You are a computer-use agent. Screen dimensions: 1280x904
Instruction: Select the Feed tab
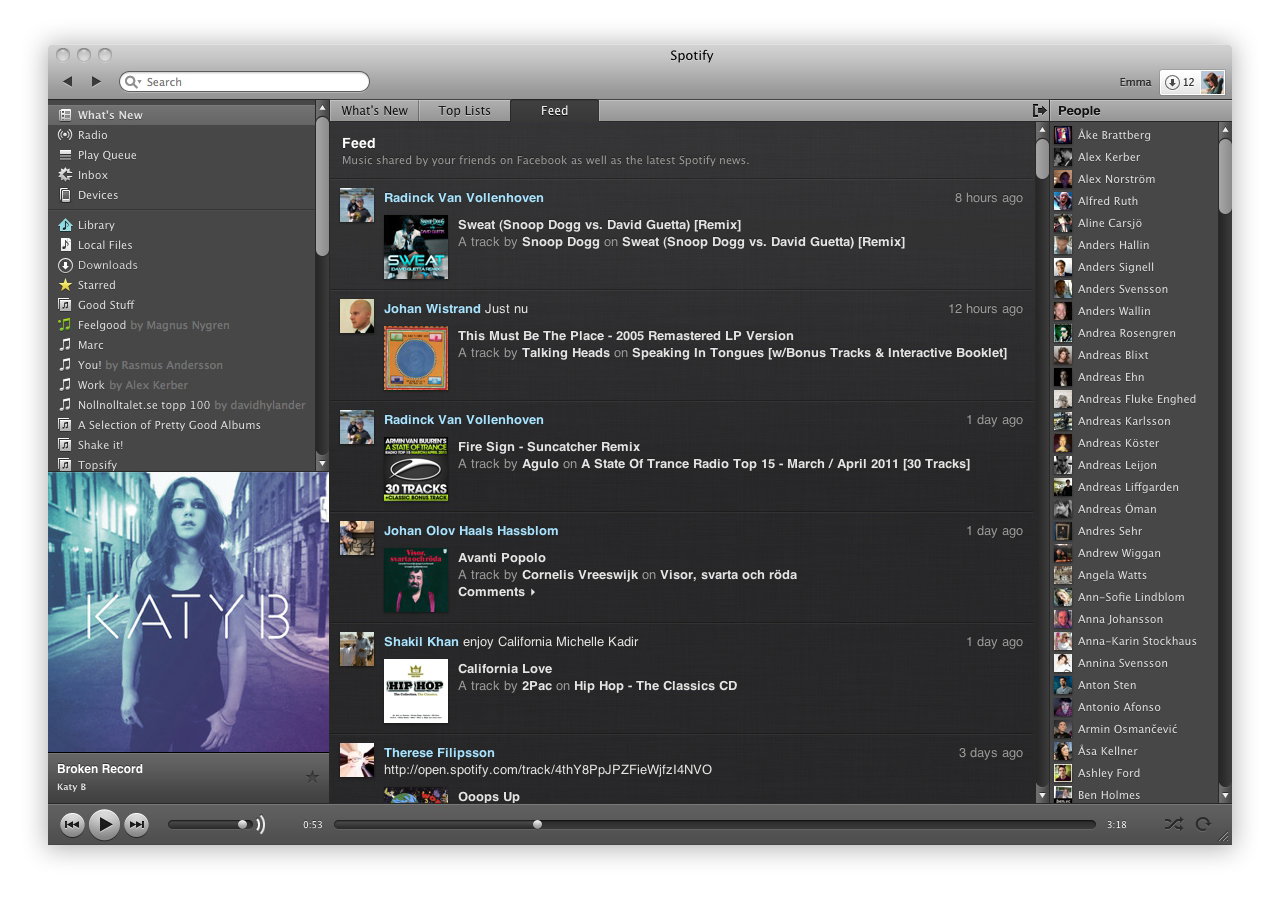coord(554,111)
